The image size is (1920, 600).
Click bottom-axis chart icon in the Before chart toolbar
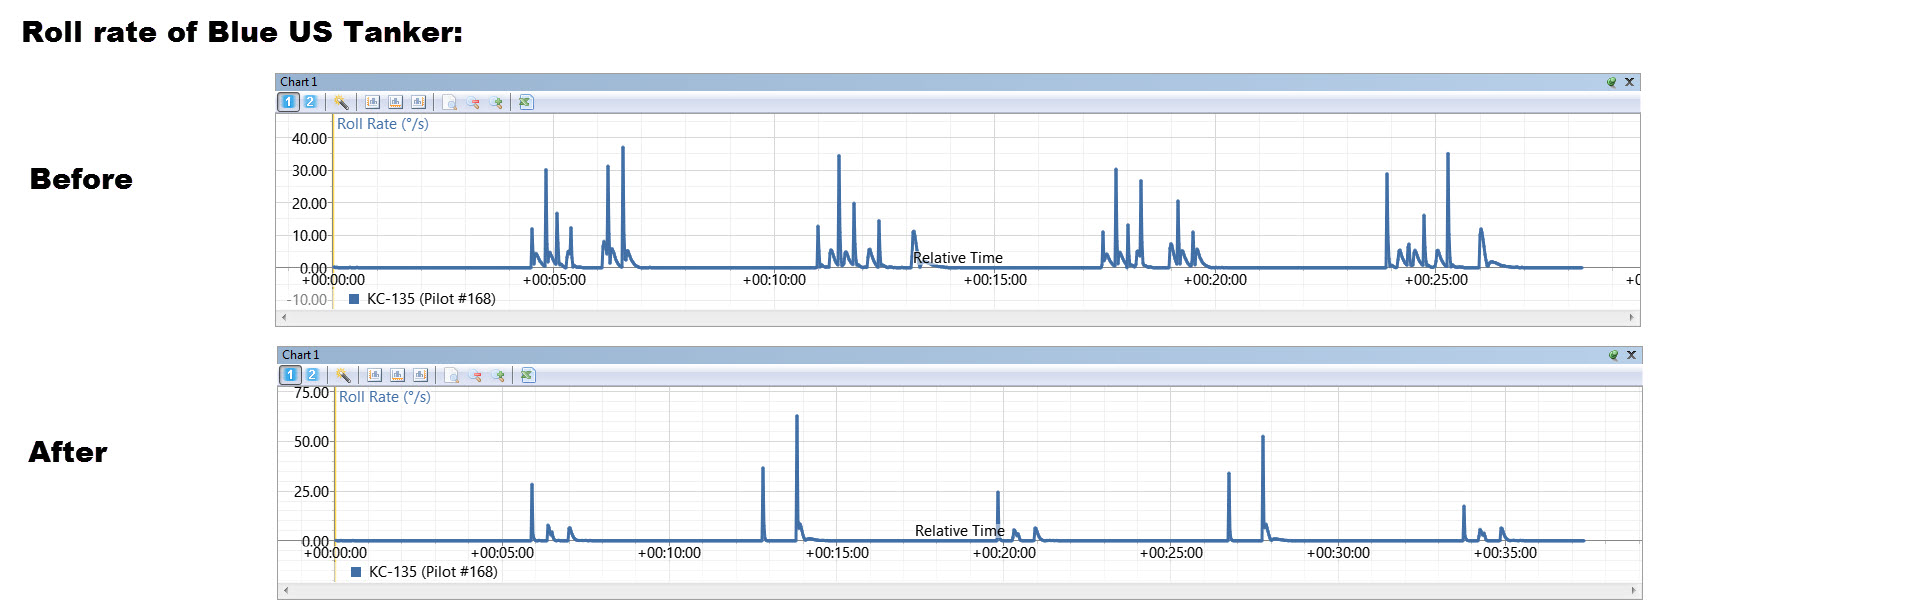395,102
